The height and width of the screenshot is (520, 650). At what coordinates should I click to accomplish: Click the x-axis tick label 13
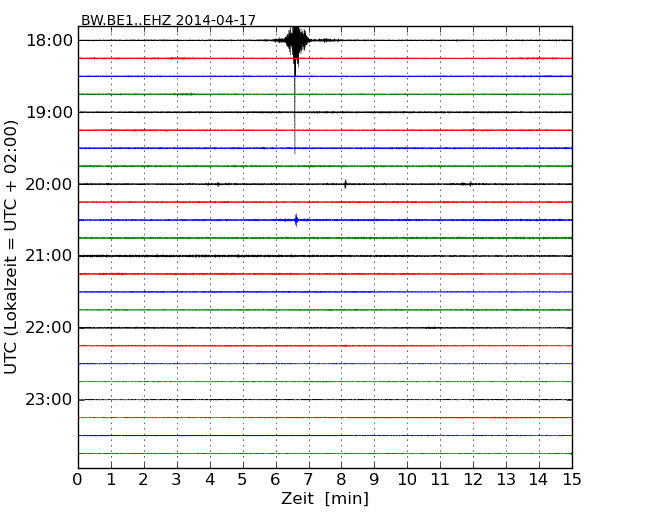tap(506, 479)
